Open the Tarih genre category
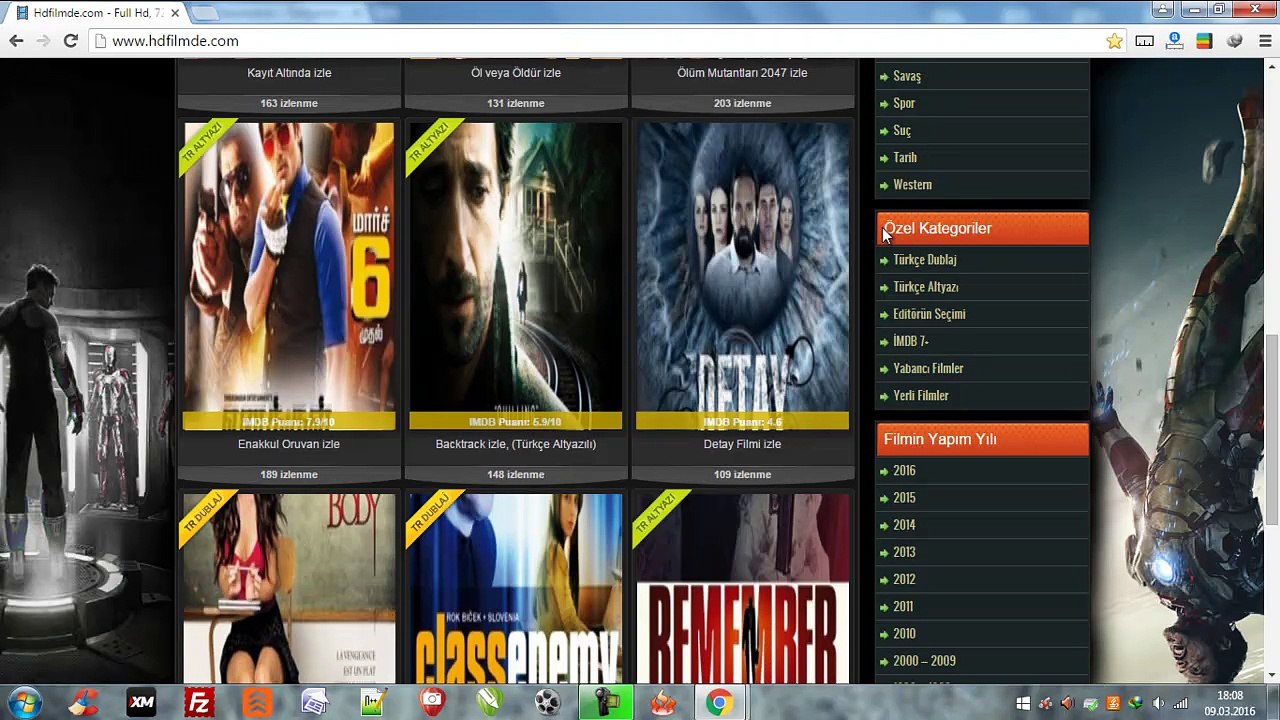This screenshot has width=1280, height=720. 905,157
